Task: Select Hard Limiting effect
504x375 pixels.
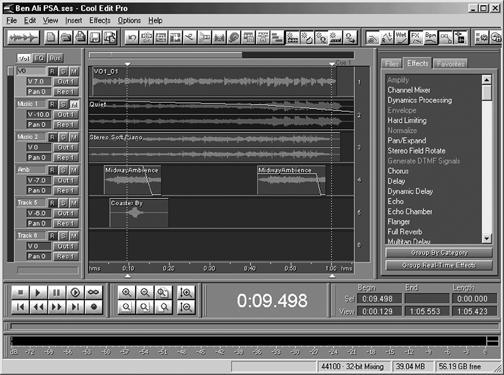Action: point(407,120)
